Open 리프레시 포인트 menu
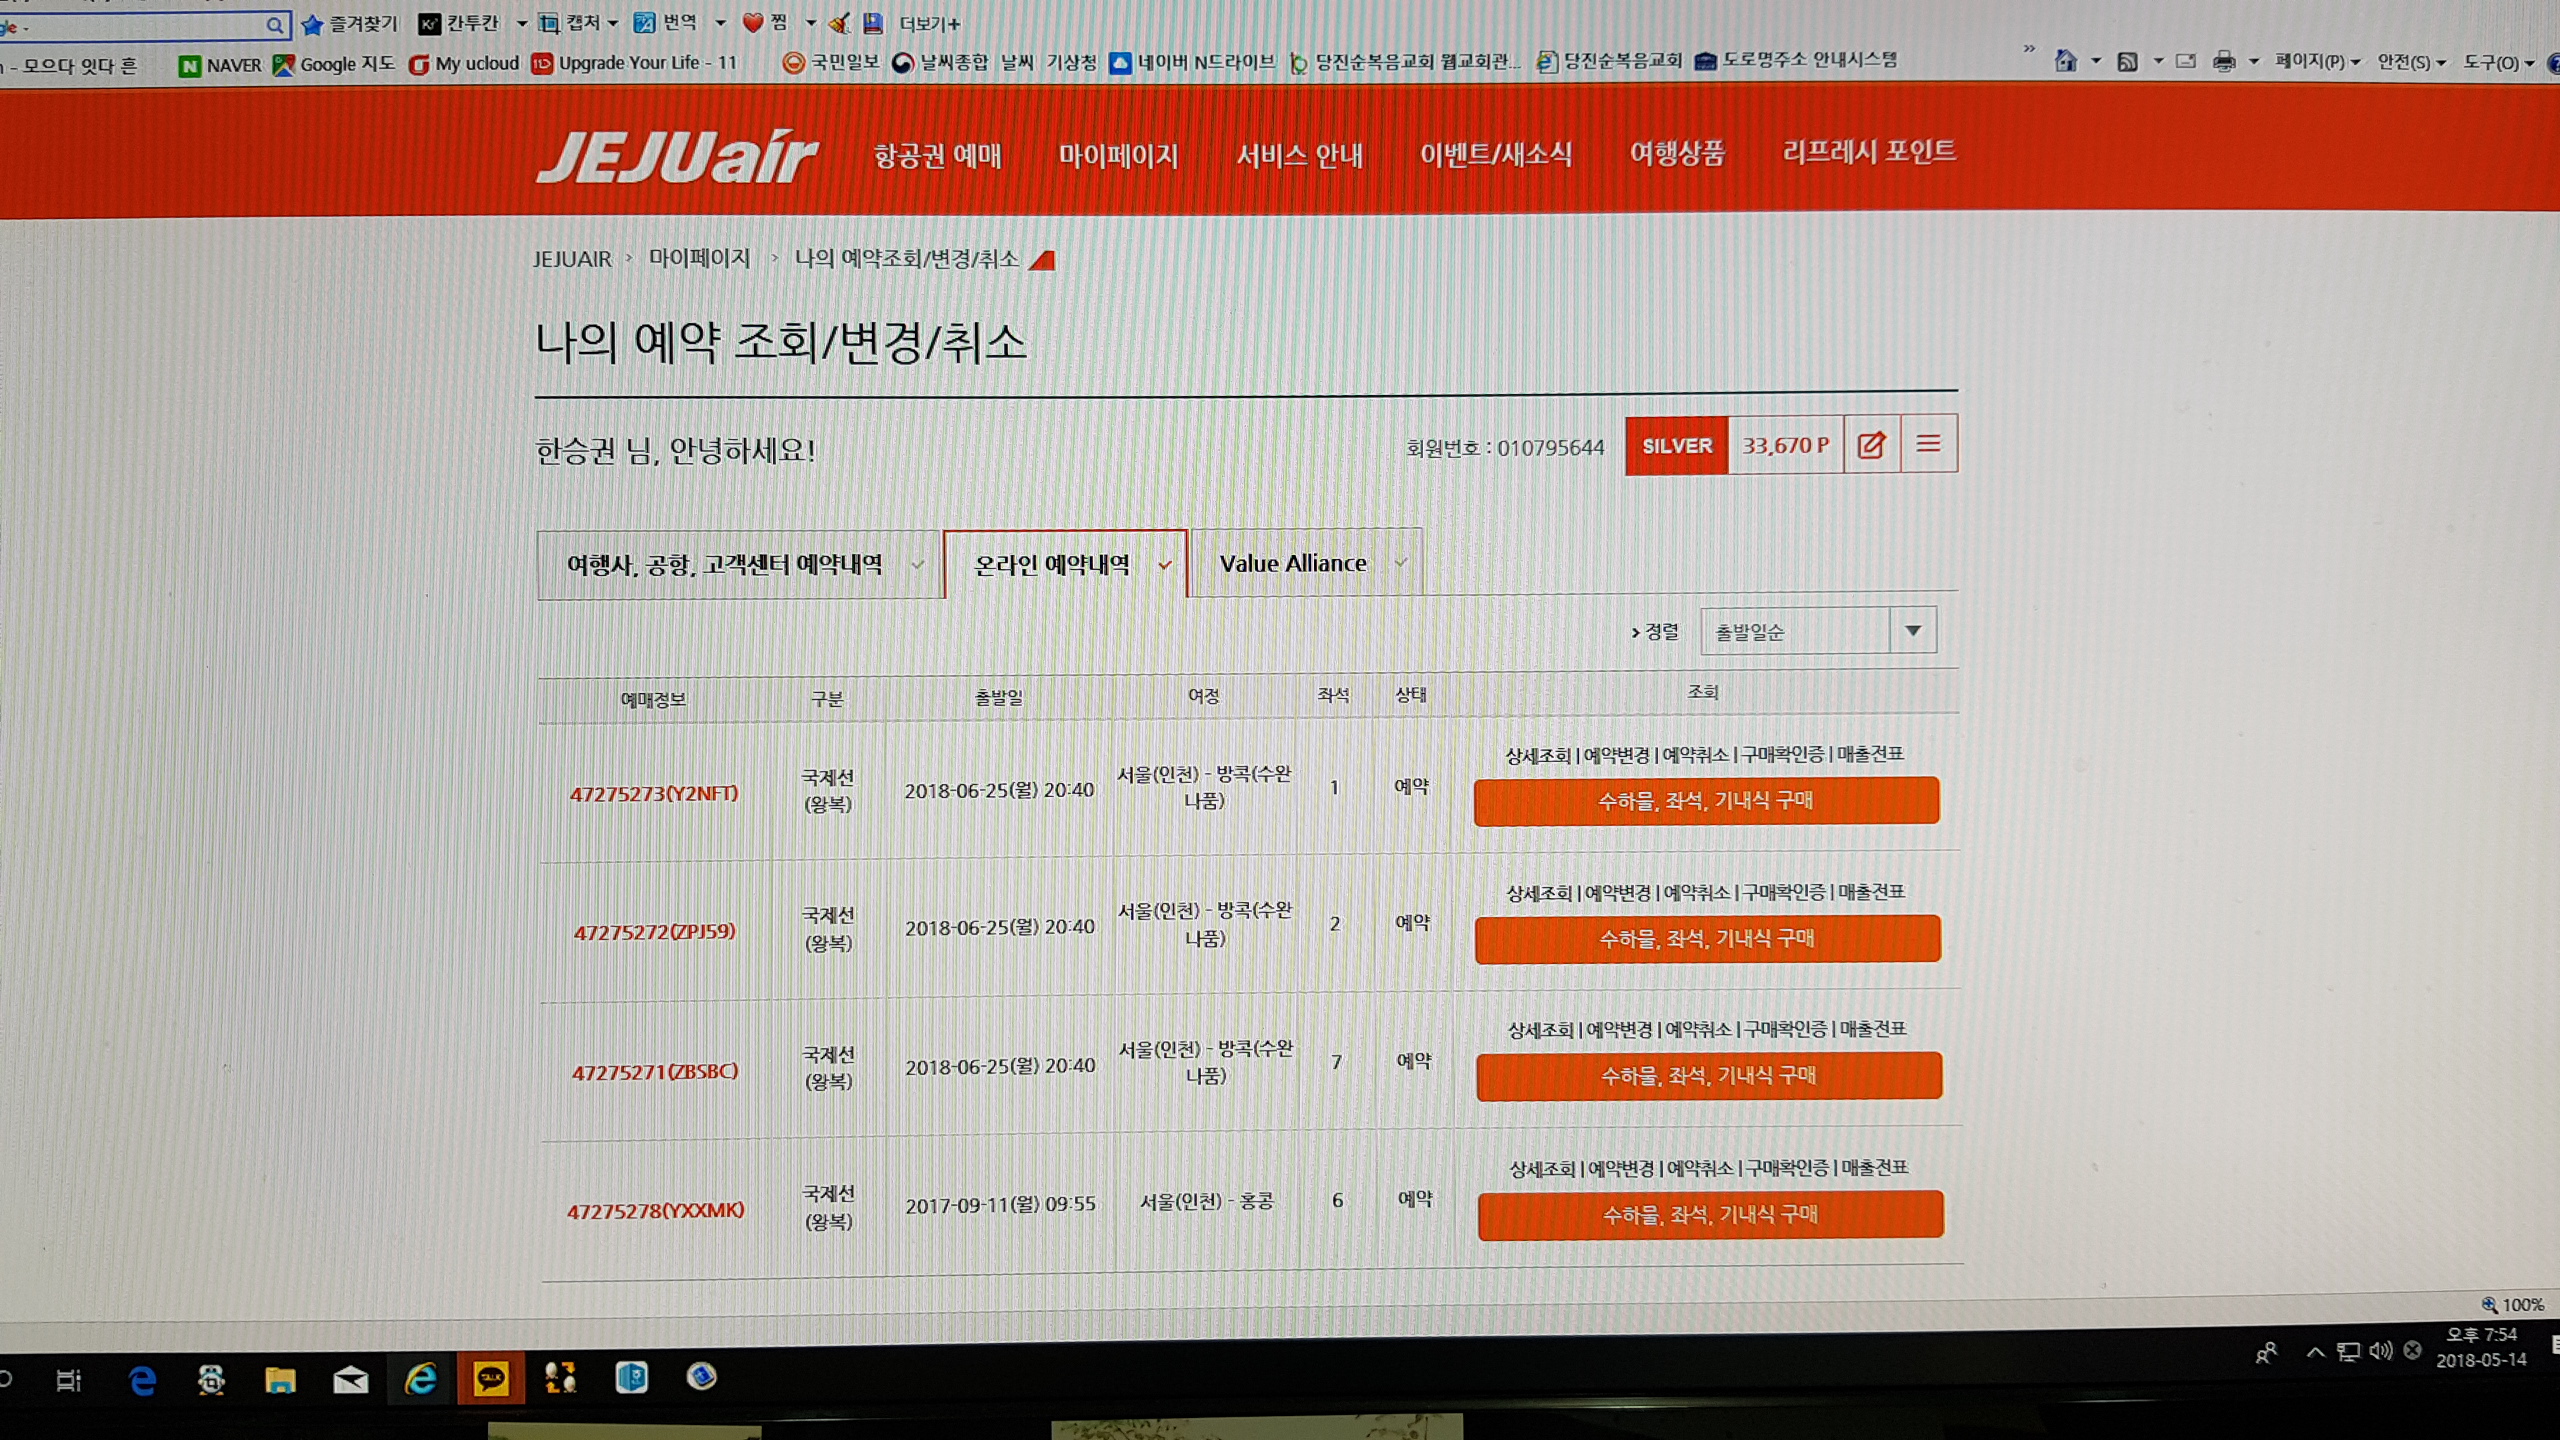This screenshot has width=2560, height=1440. pyautogui.click(x=1869, y=152)
